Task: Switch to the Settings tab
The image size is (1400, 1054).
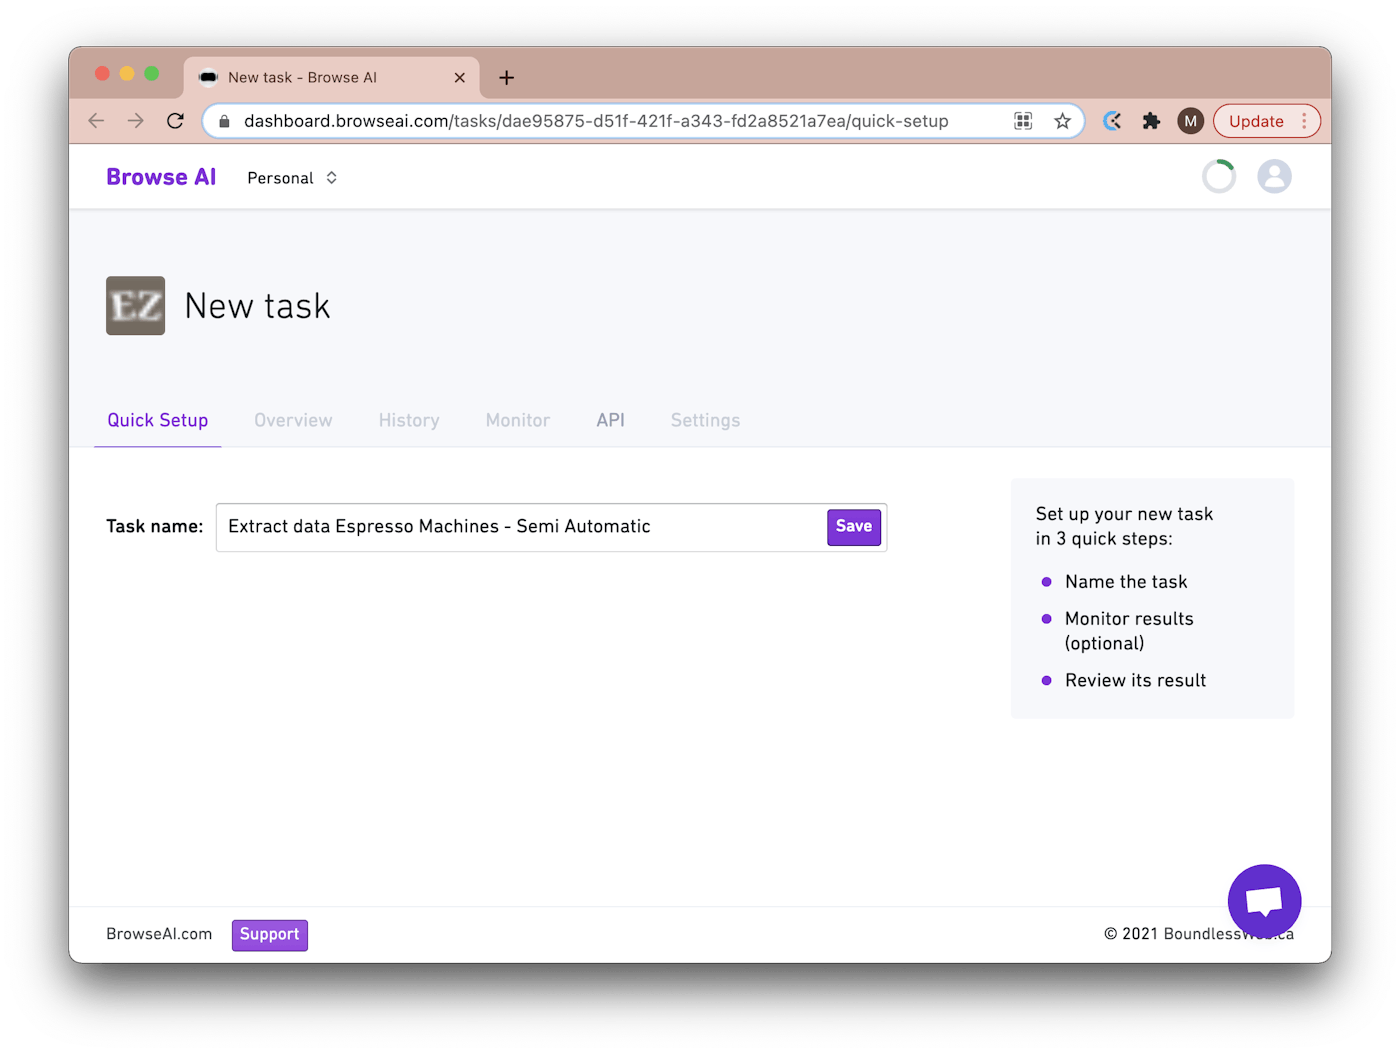Action: point(706,420)
